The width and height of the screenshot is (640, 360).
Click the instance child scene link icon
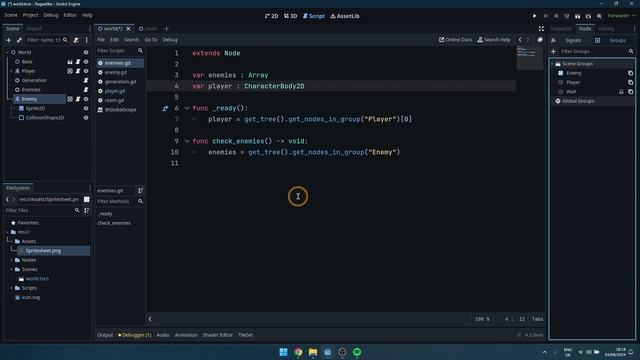pos(19,40)
